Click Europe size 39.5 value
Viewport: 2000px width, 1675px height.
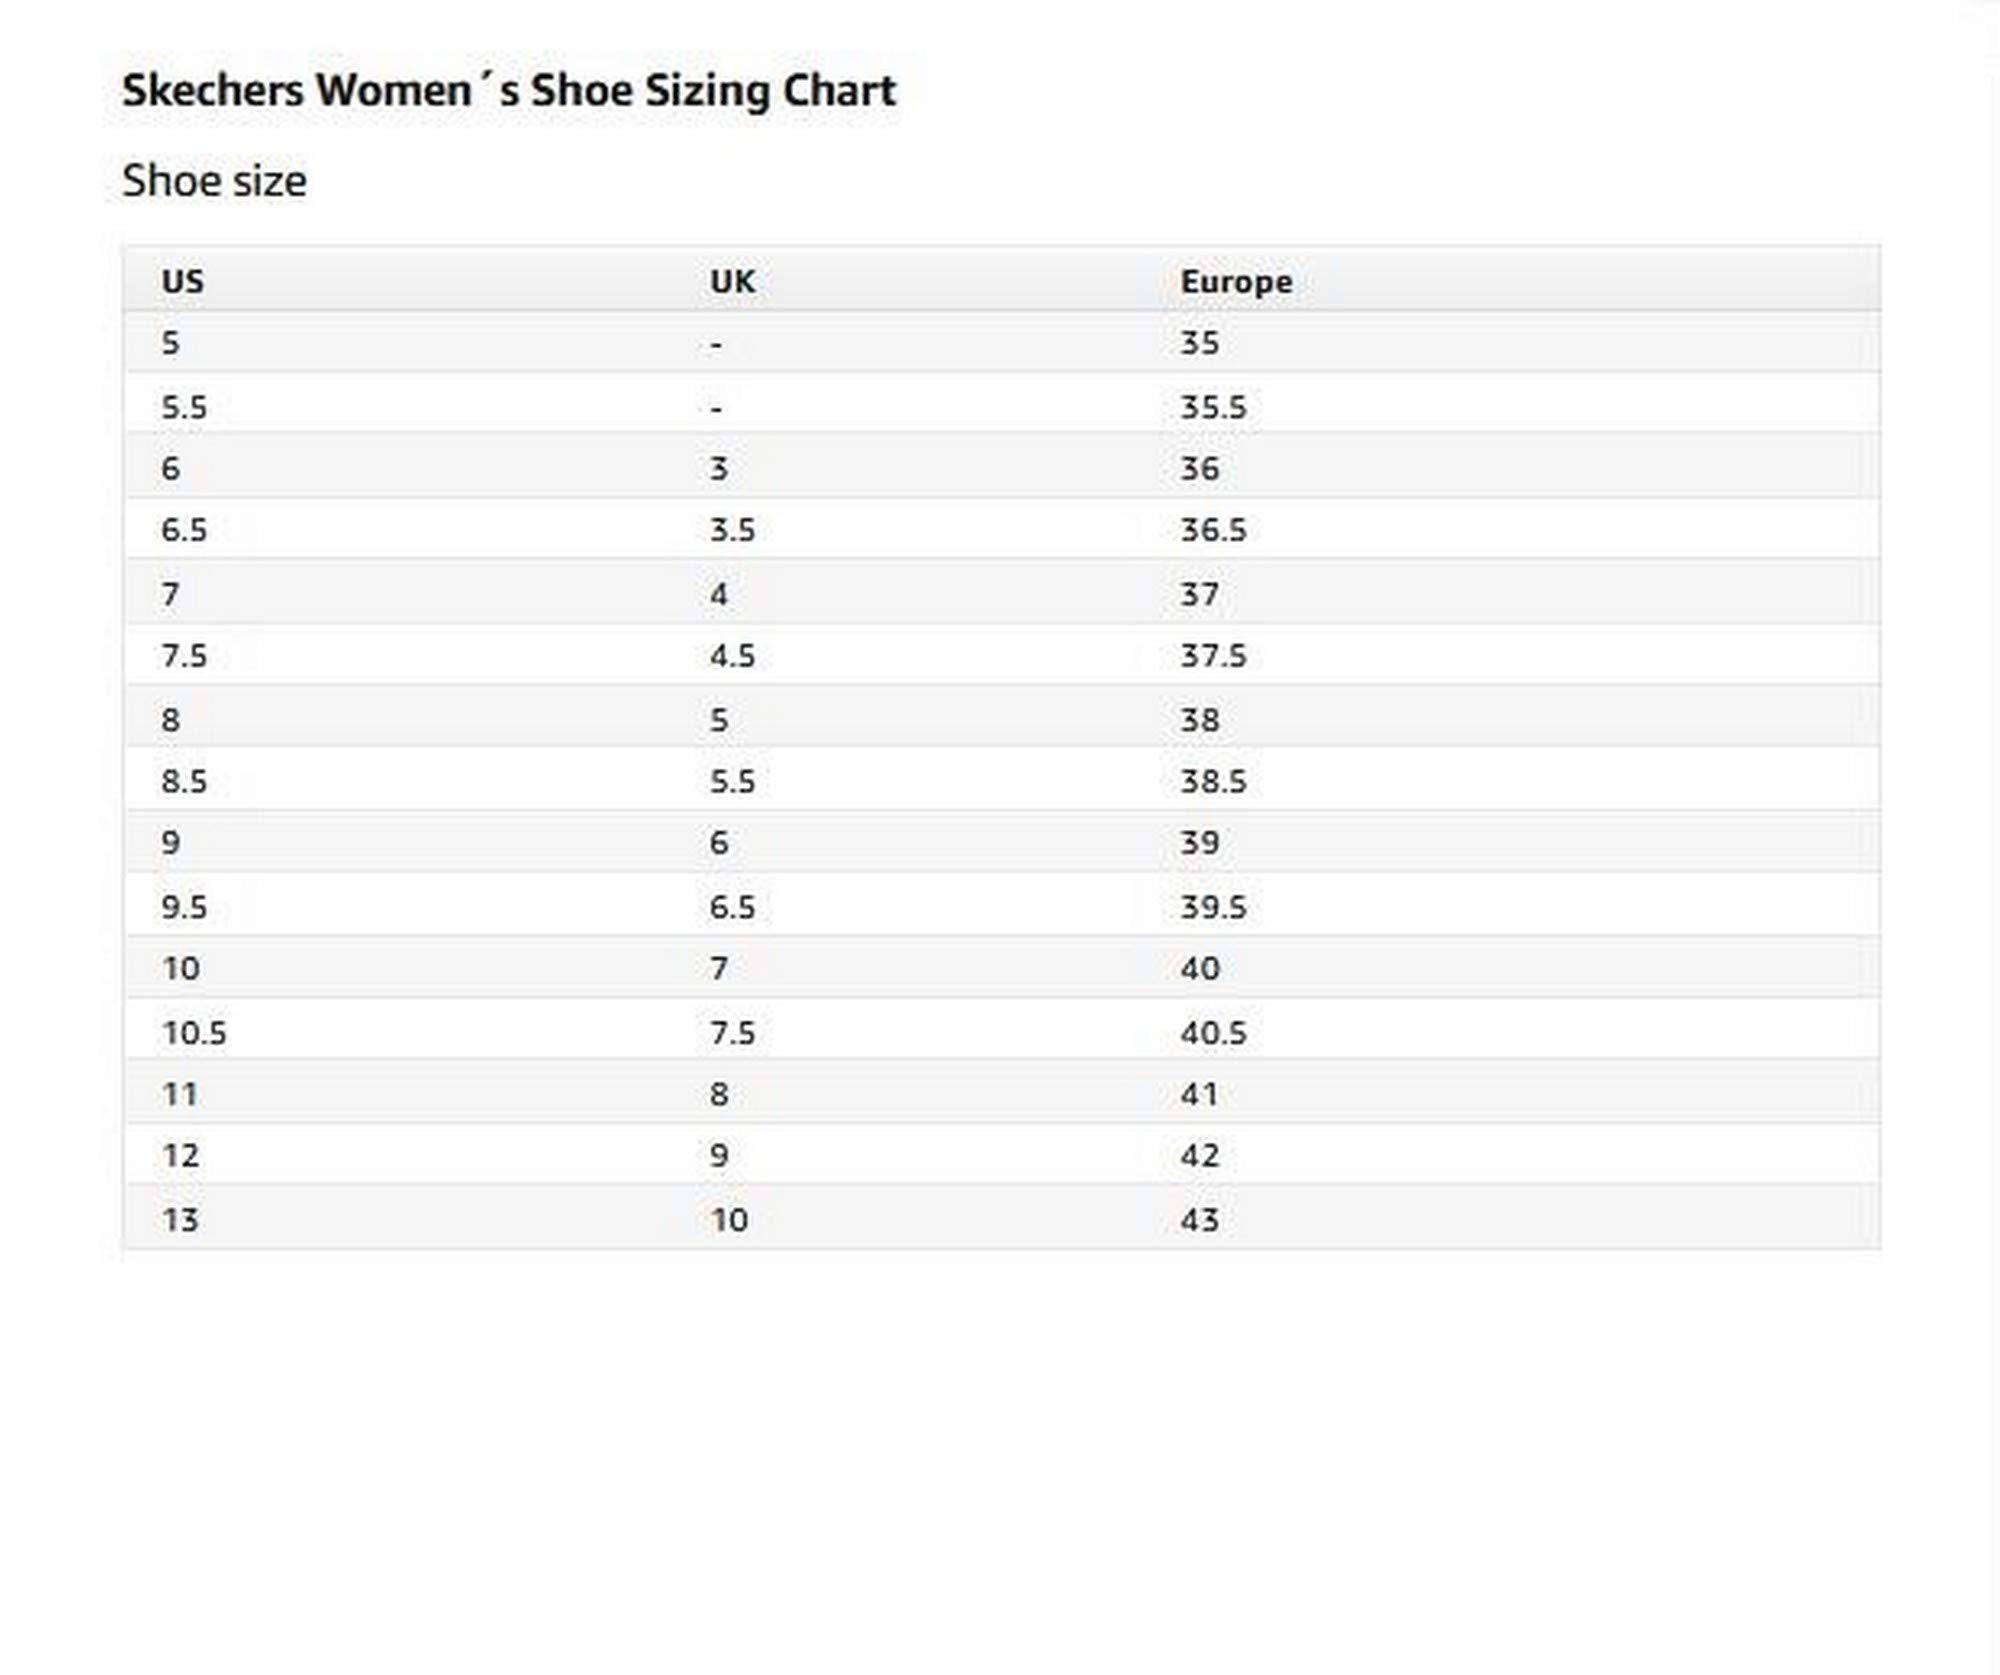pos(1213,907)
